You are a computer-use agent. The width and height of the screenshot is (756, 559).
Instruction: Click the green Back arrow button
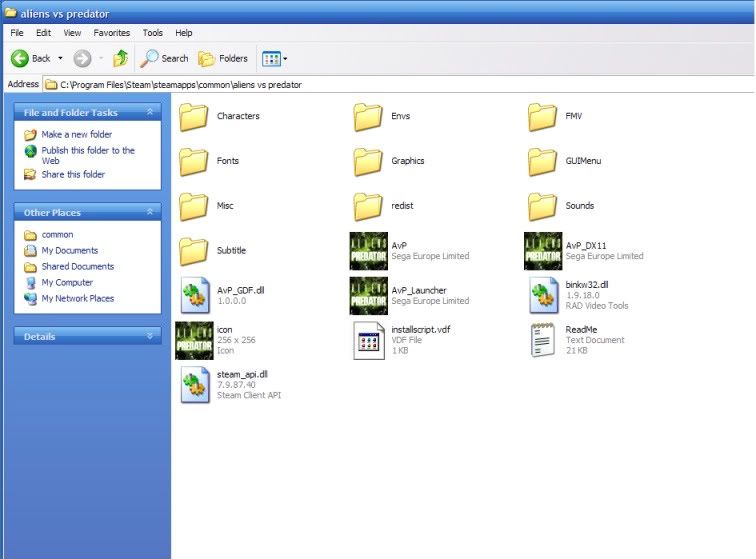click(x=20, y=58)
